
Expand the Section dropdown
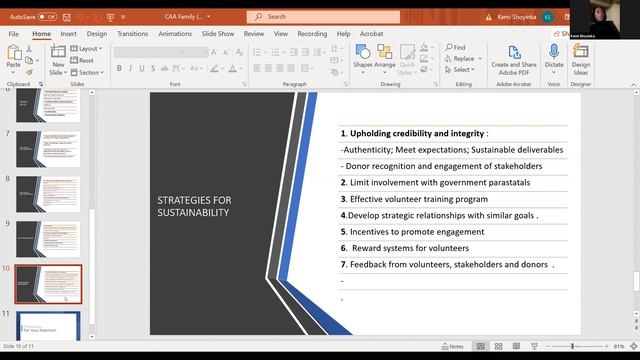click(87, 73)
